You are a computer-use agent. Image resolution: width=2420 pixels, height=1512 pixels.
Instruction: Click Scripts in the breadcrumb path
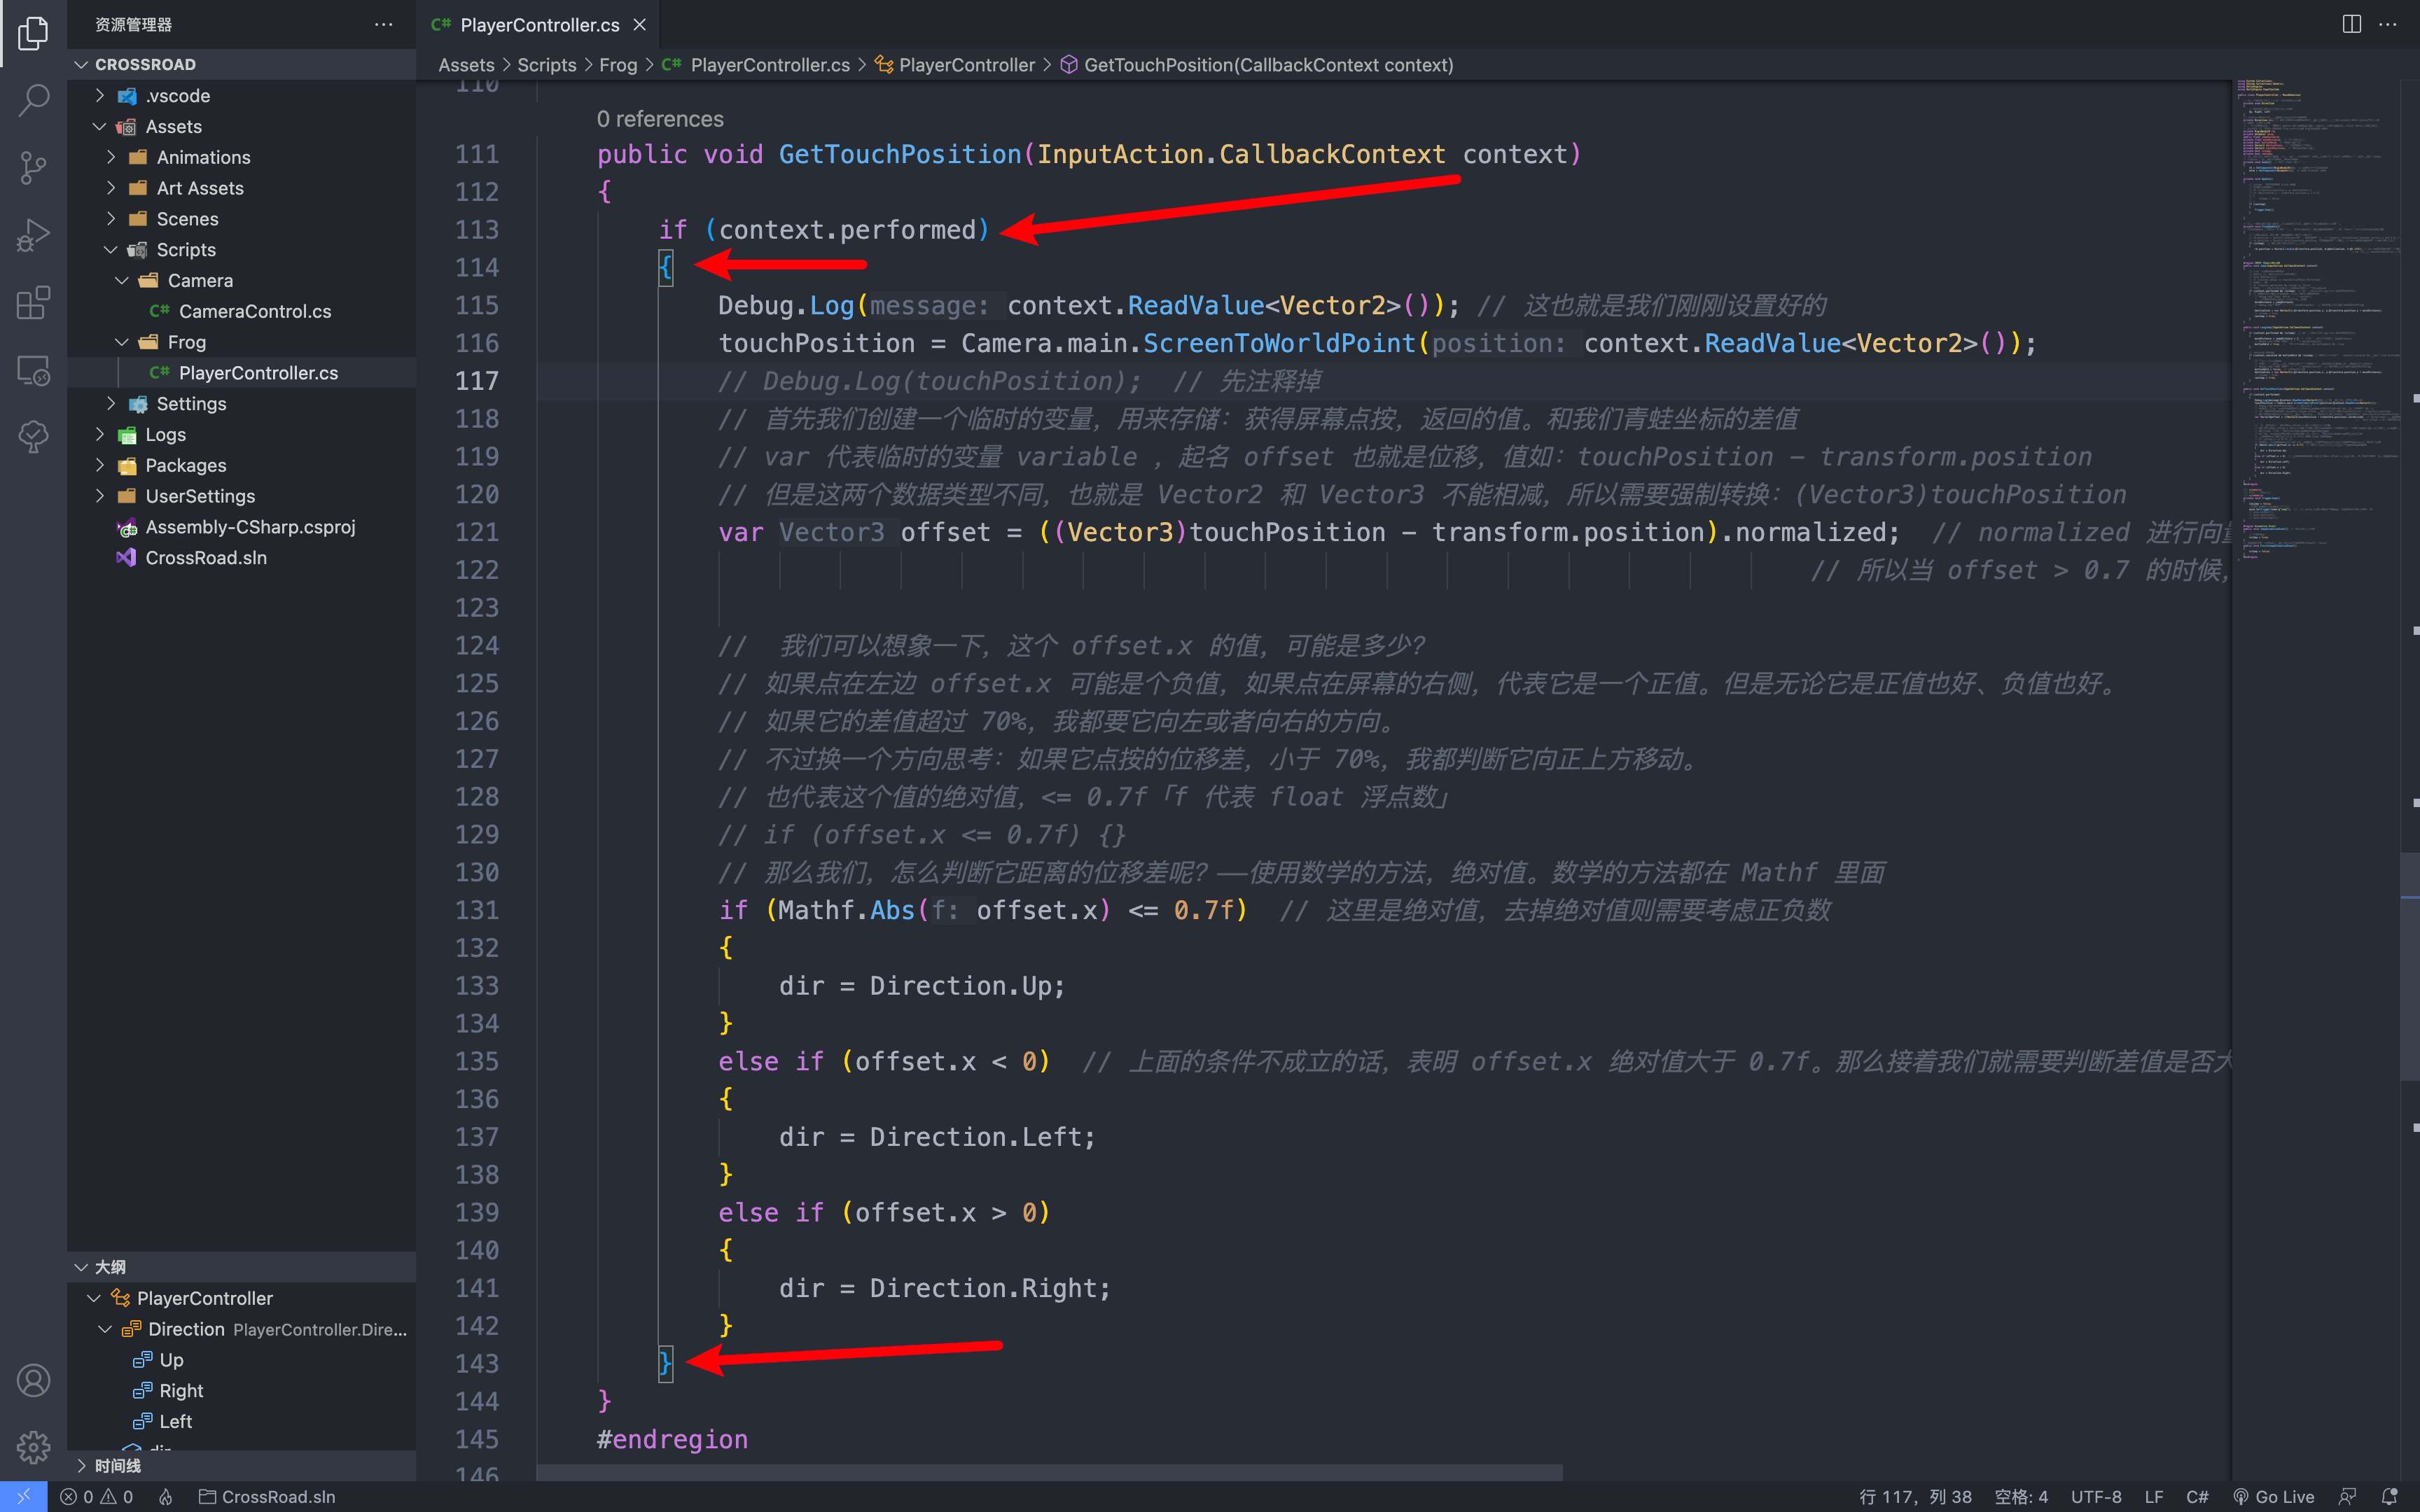546,65
